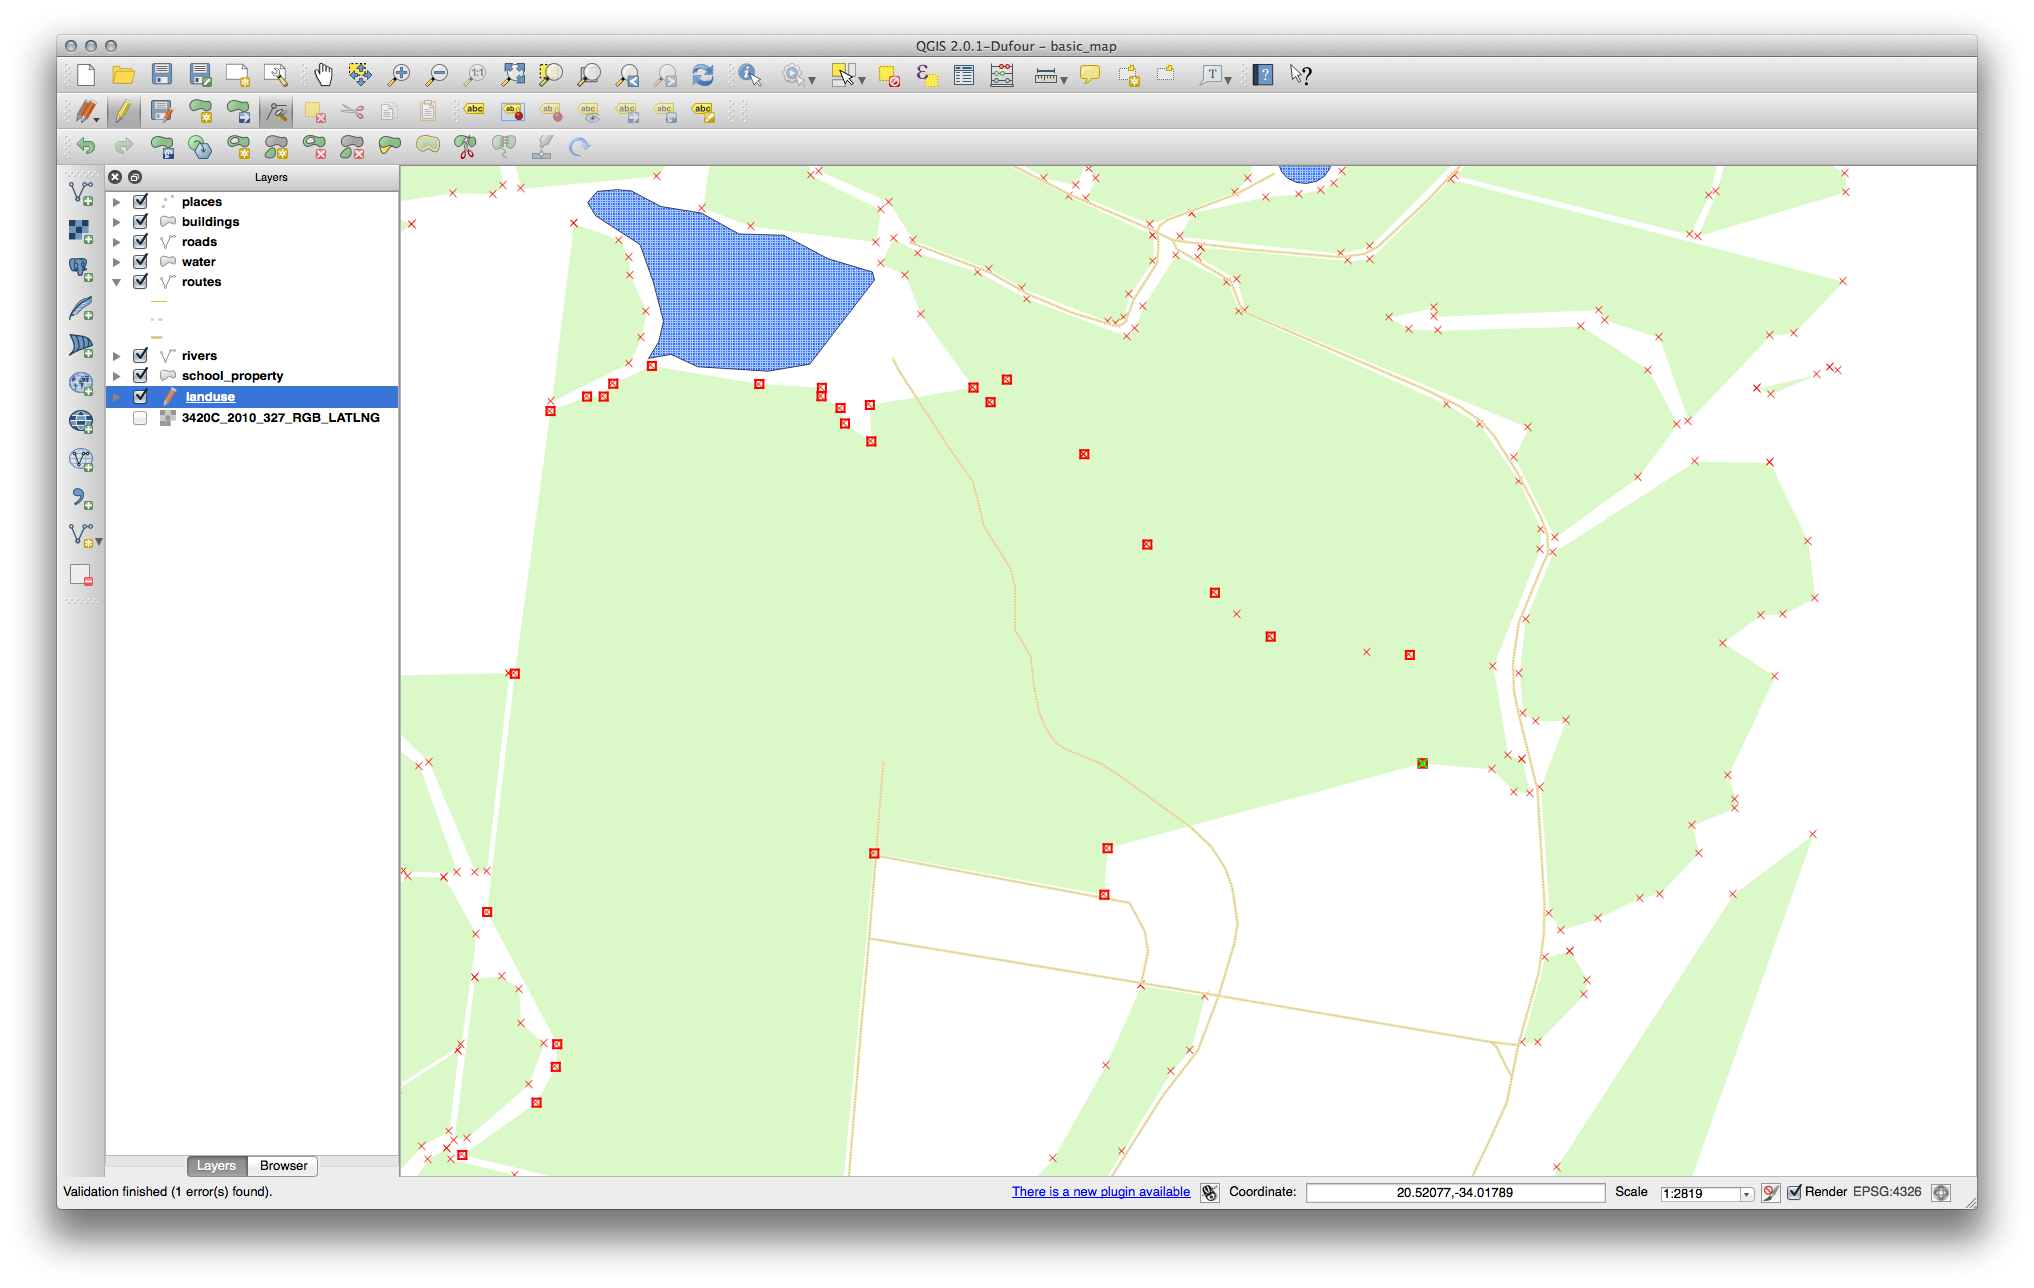Click the Refresh map icon

point(703,75)
